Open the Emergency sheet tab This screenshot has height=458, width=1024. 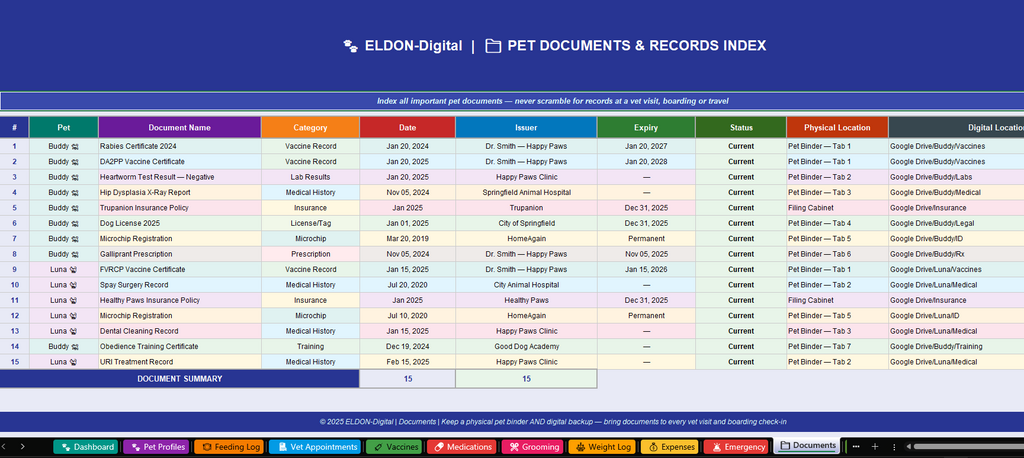tap(737, 447)
